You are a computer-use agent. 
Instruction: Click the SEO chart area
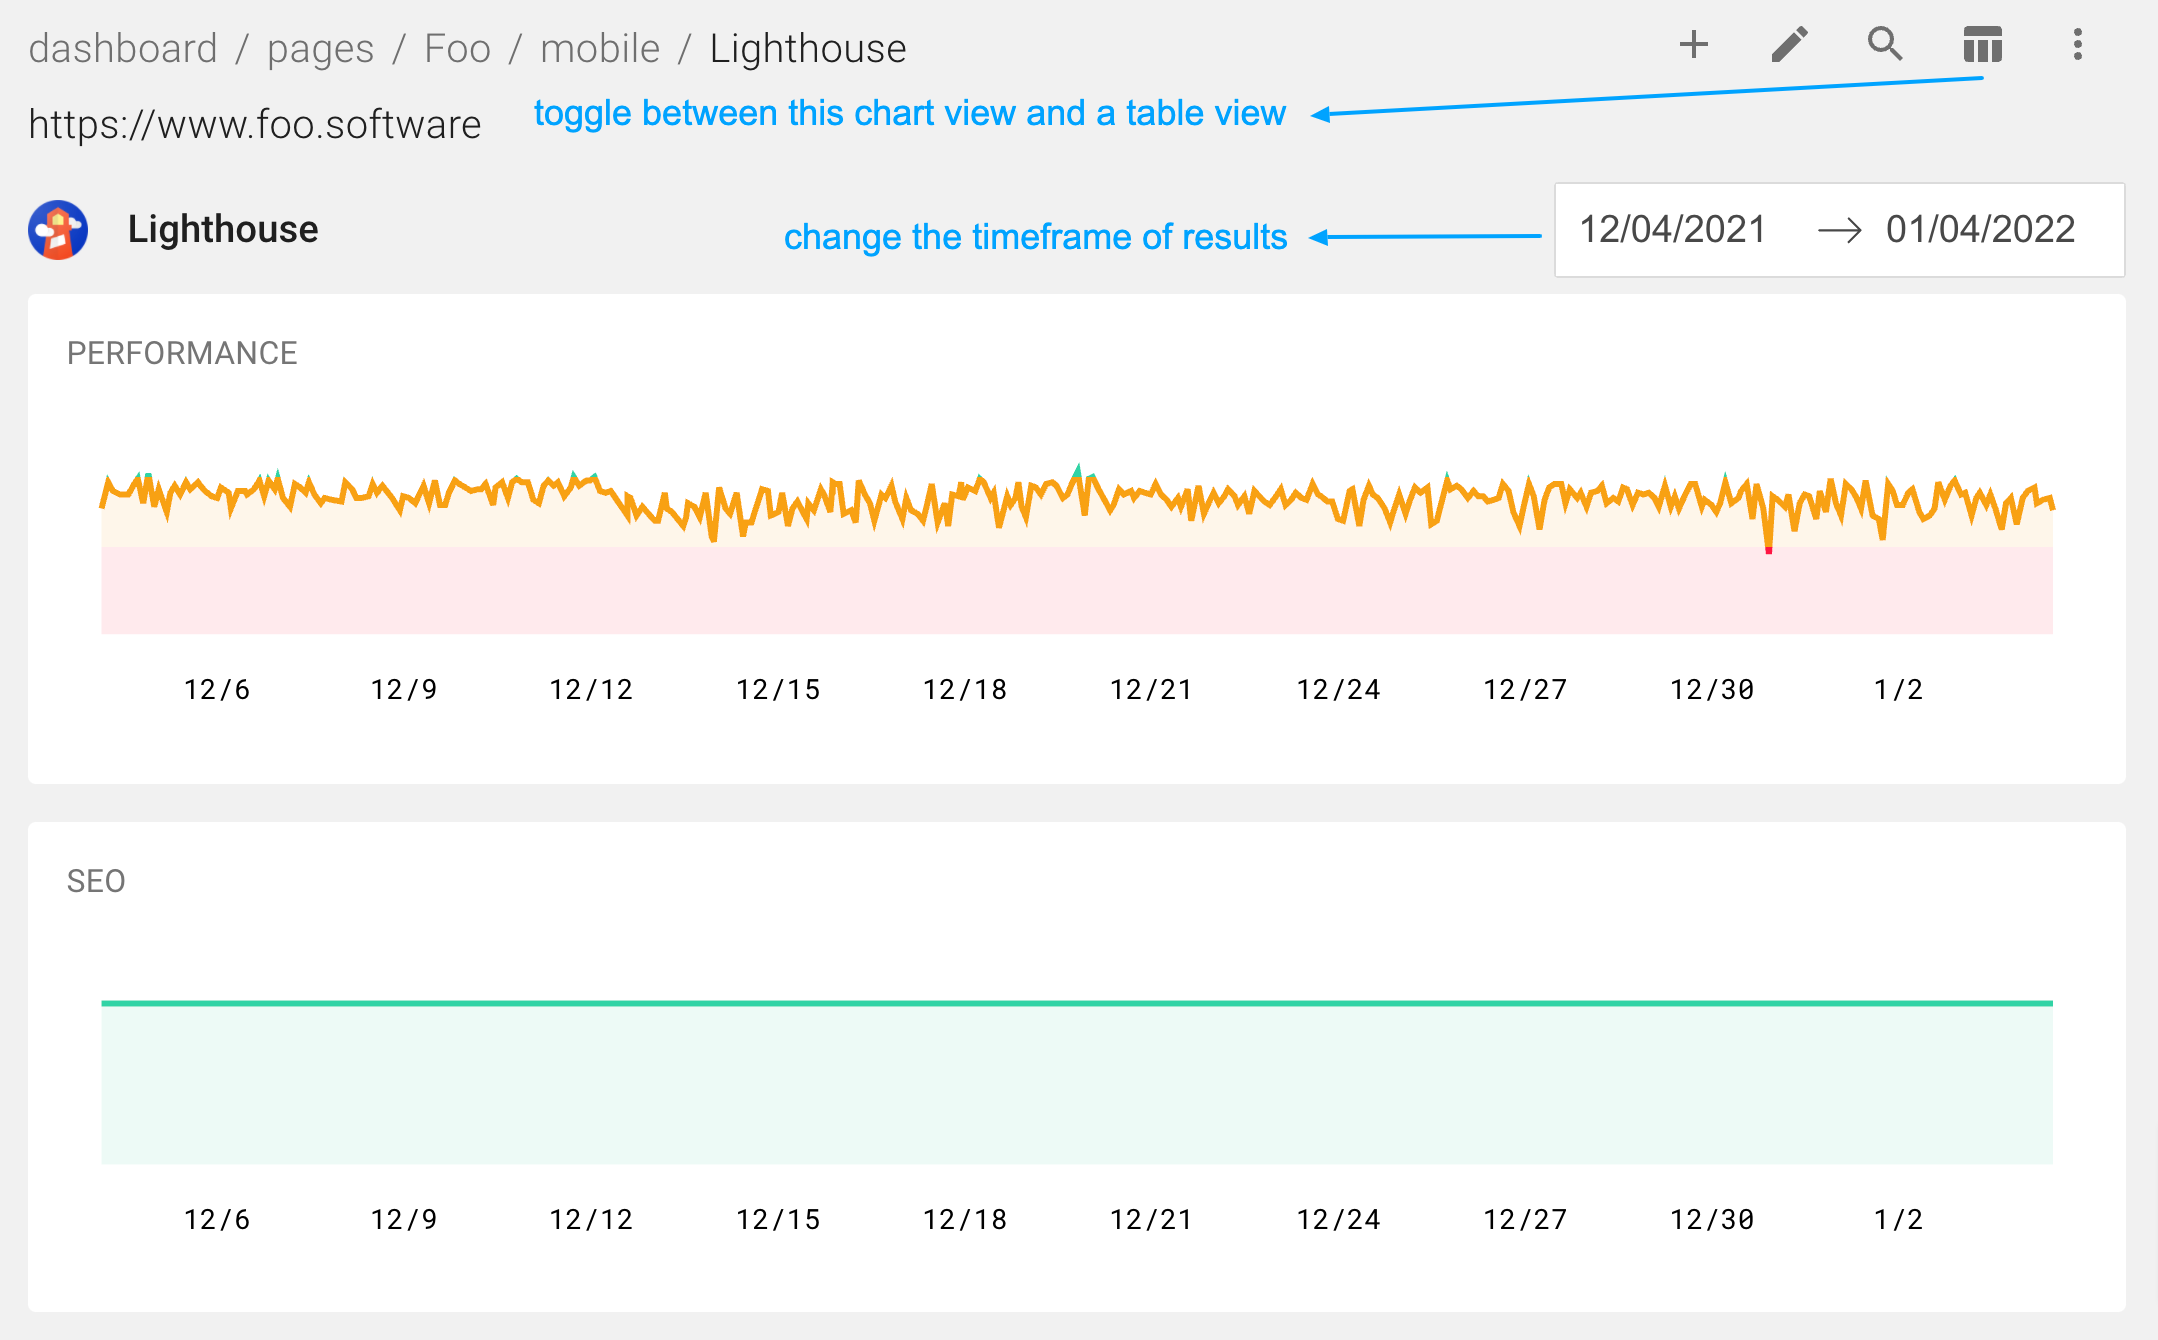click(x=1077, y=1079)
